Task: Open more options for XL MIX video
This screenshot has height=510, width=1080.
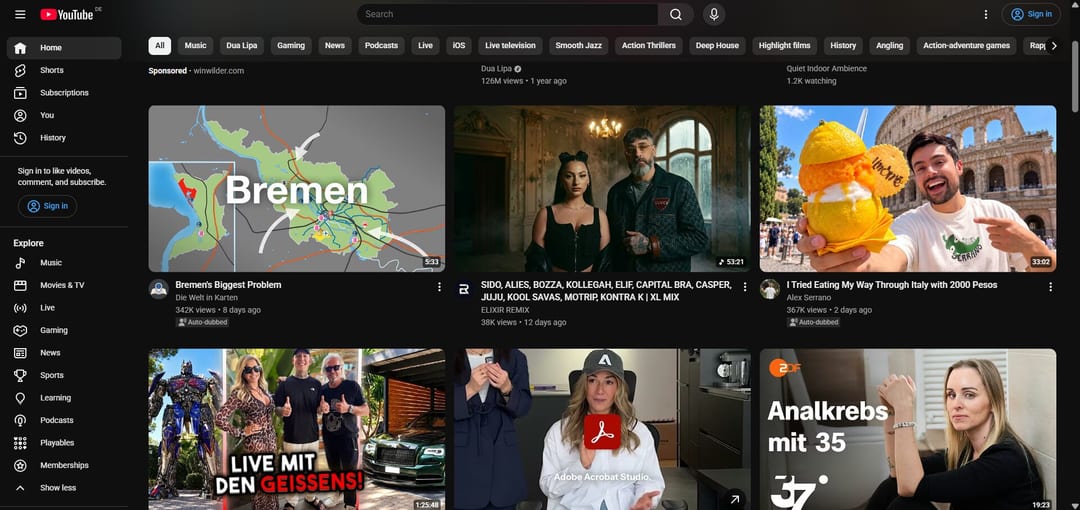Action: coord(745,287)
